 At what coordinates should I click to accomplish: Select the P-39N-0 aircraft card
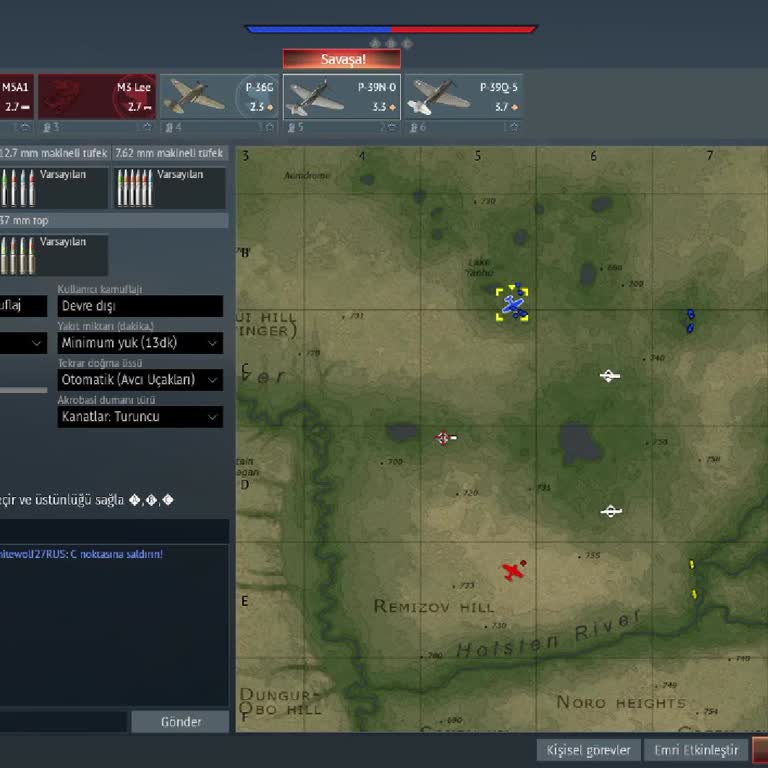coord(342,97)
